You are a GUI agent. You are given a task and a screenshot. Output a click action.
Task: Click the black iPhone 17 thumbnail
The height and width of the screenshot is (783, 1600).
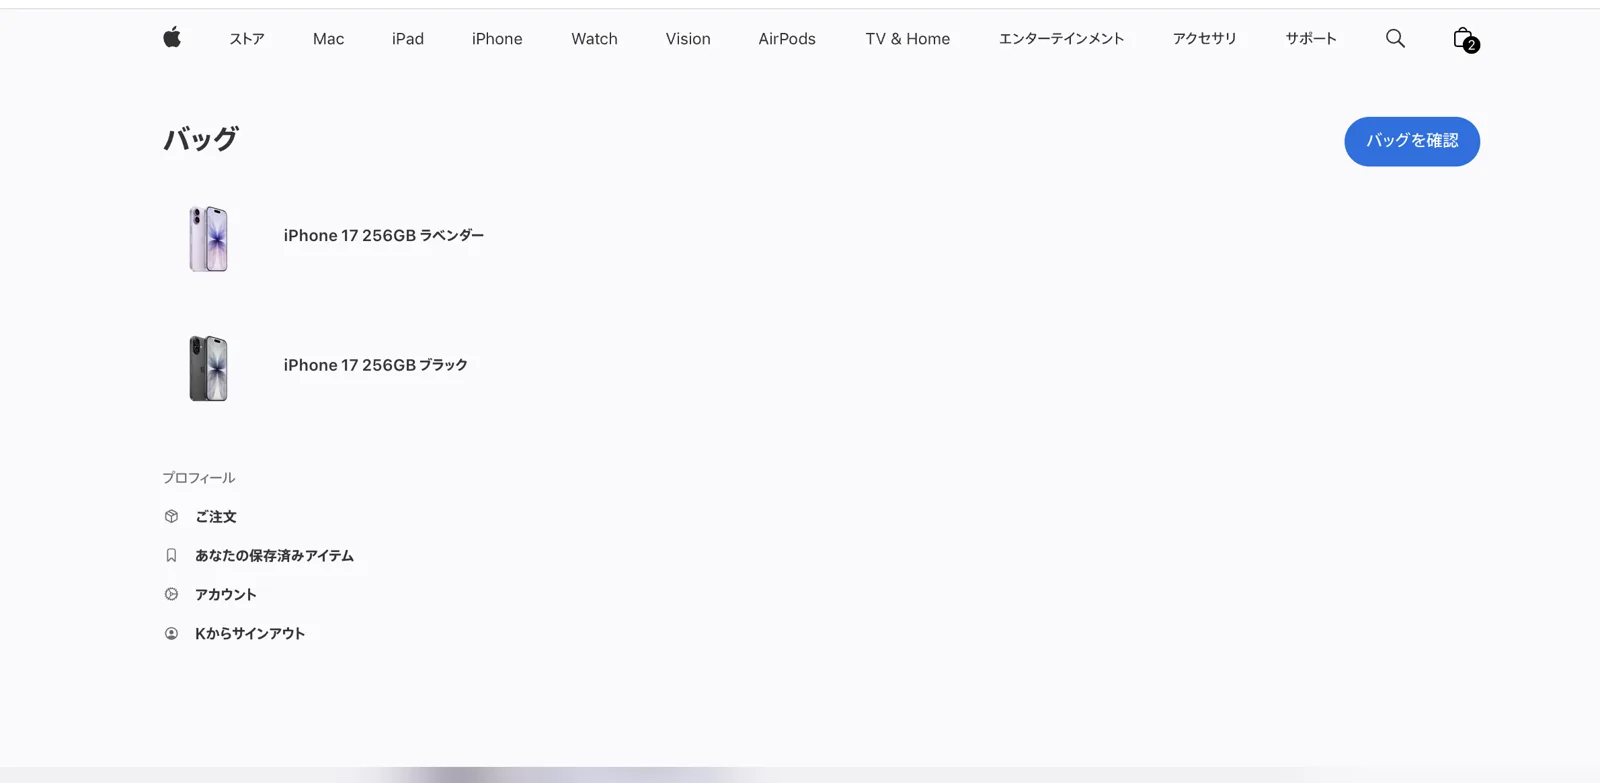click(x=209, y=368)
